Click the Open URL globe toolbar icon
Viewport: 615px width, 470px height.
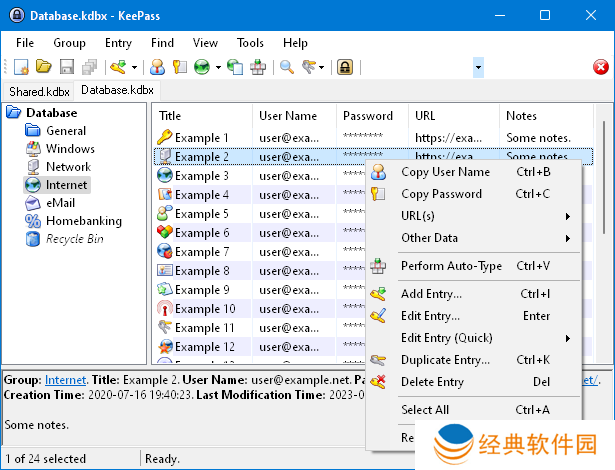click(202, 67)
